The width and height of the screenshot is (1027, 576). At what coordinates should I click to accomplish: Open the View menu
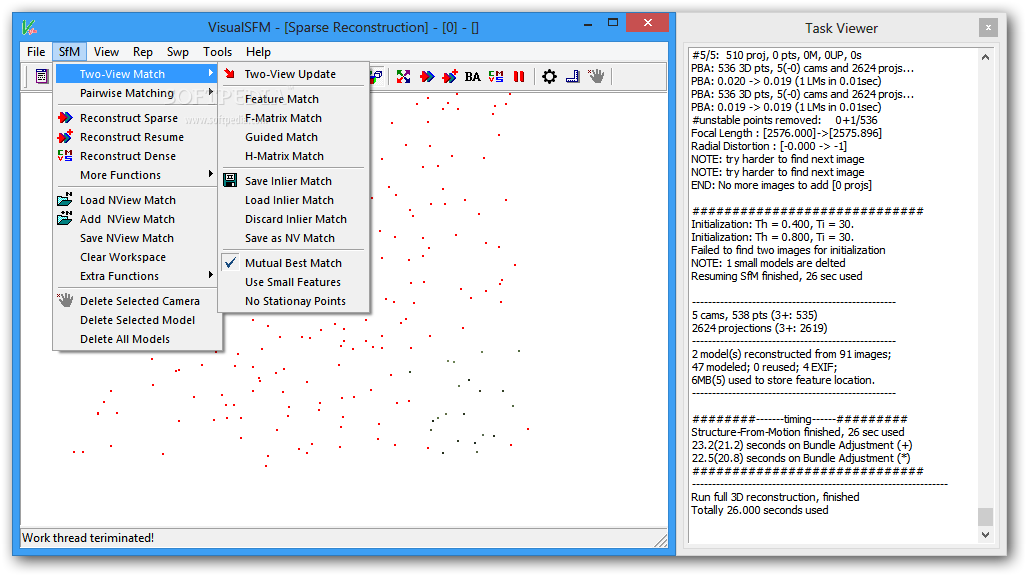[x=106, y=52]
